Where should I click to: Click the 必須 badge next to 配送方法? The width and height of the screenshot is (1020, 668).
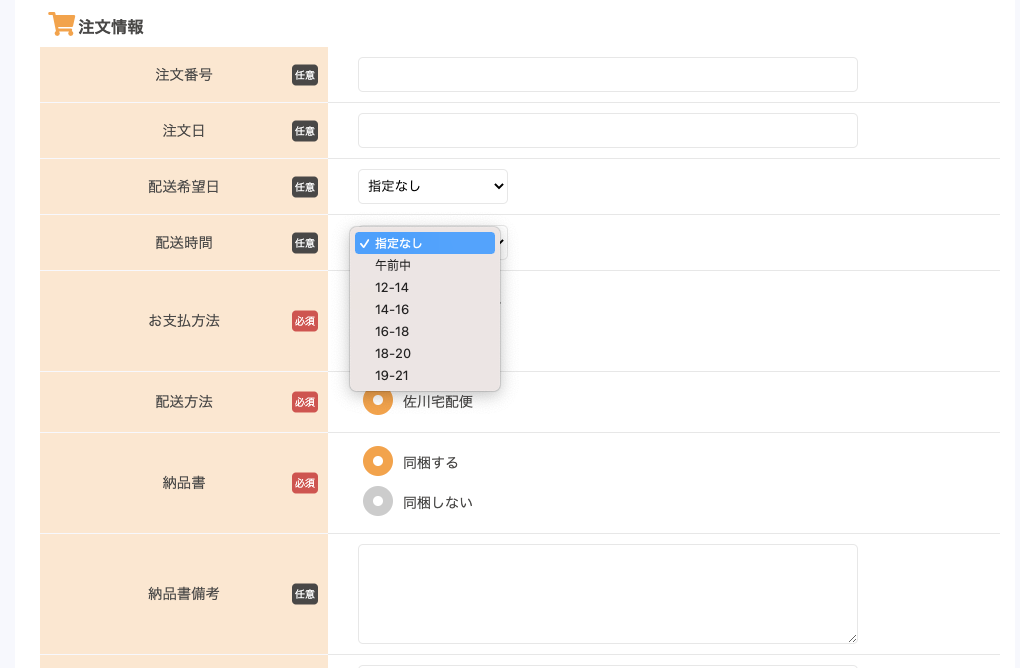coord(305,402)
